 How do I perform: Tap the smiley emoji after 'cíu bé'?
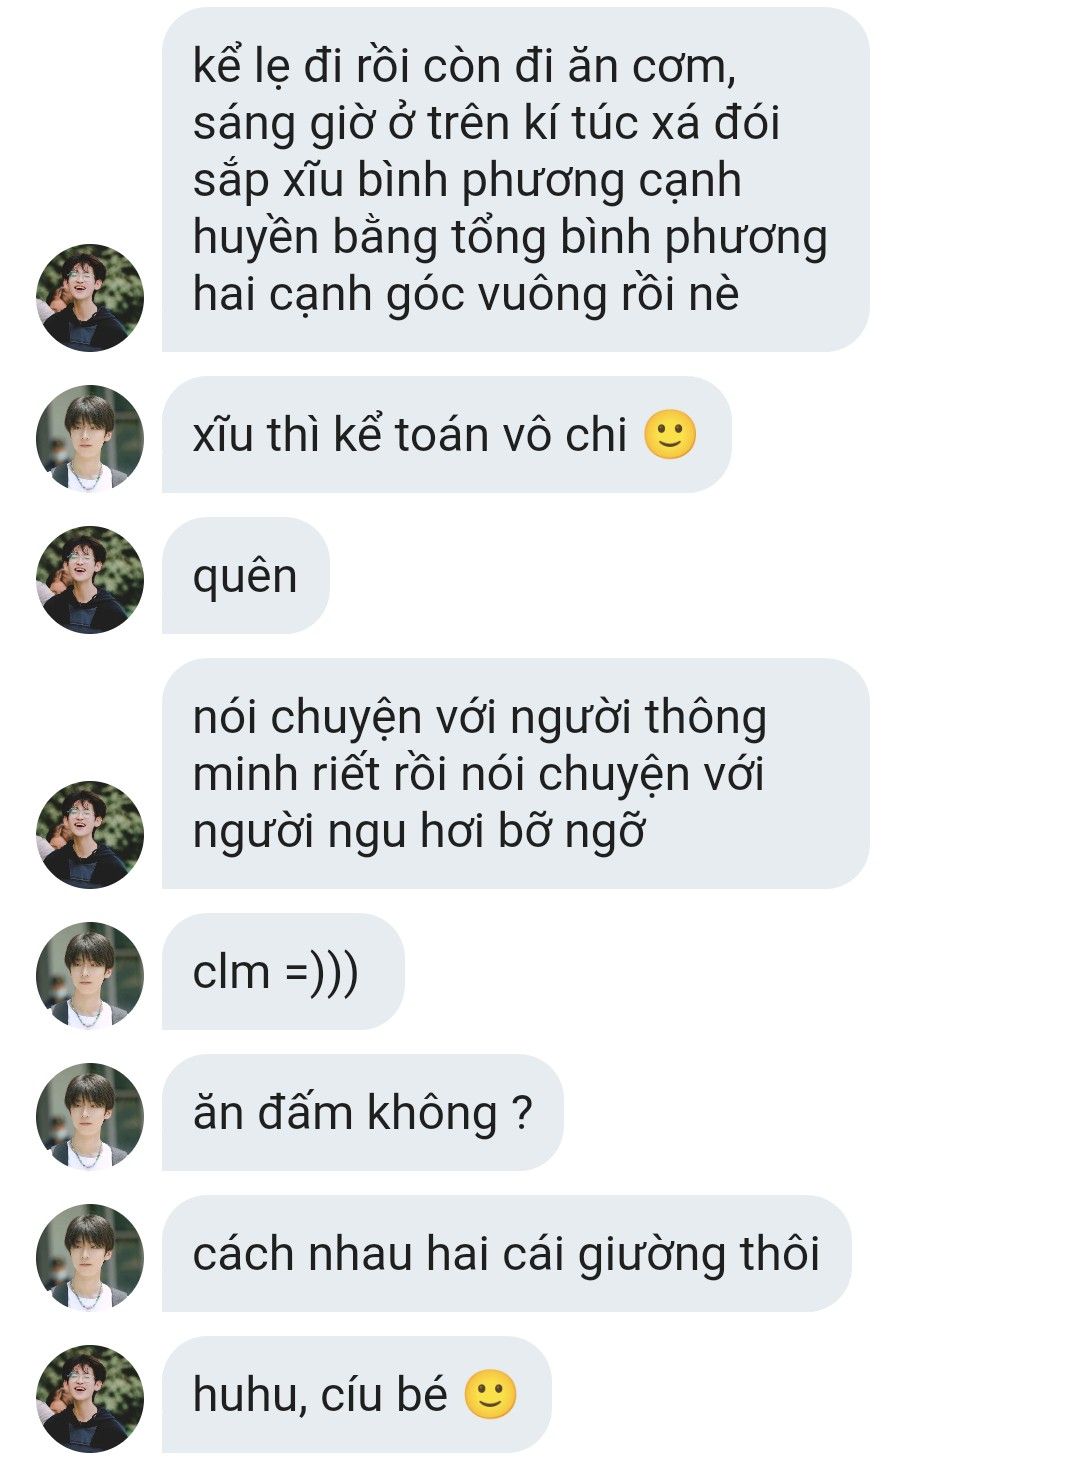point(490,1394)
